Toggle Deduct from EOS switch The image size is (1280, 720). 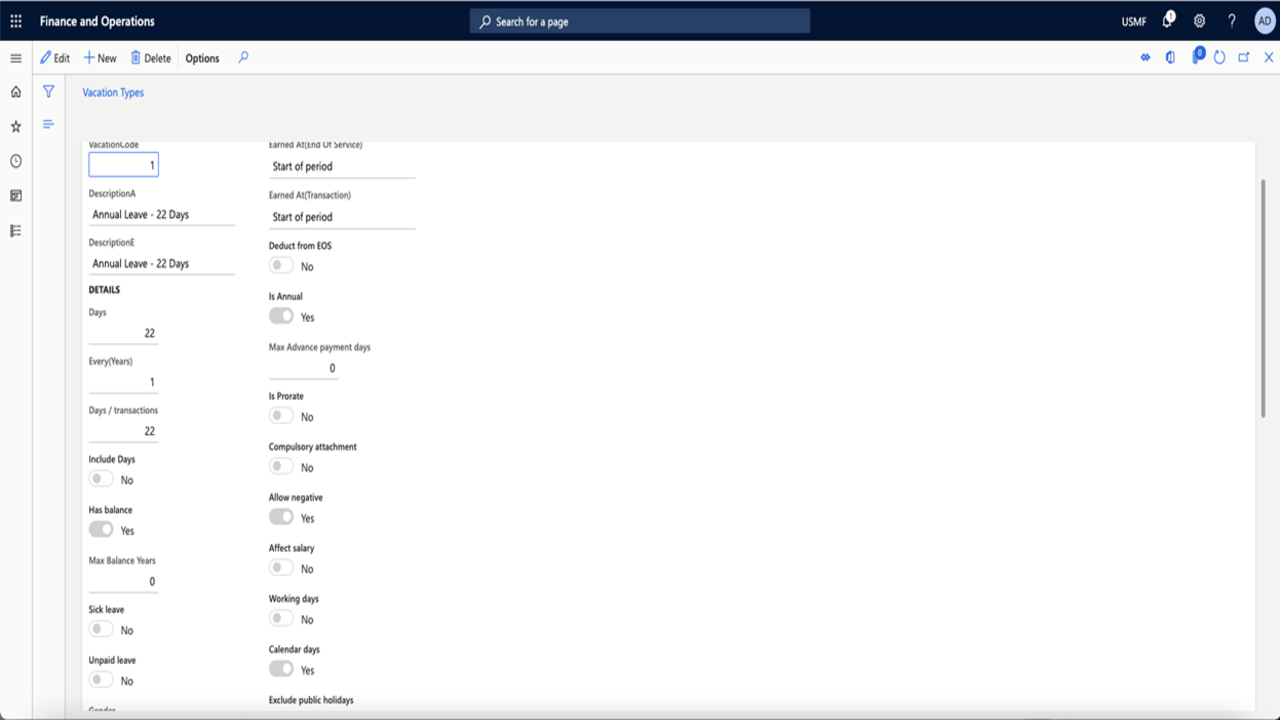[281, 266]
